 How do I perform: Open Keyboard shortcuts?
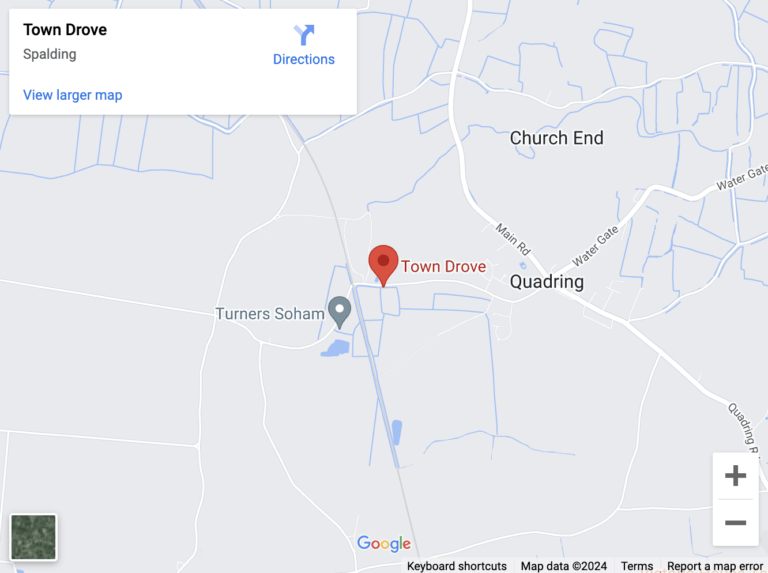pos(456,566)
